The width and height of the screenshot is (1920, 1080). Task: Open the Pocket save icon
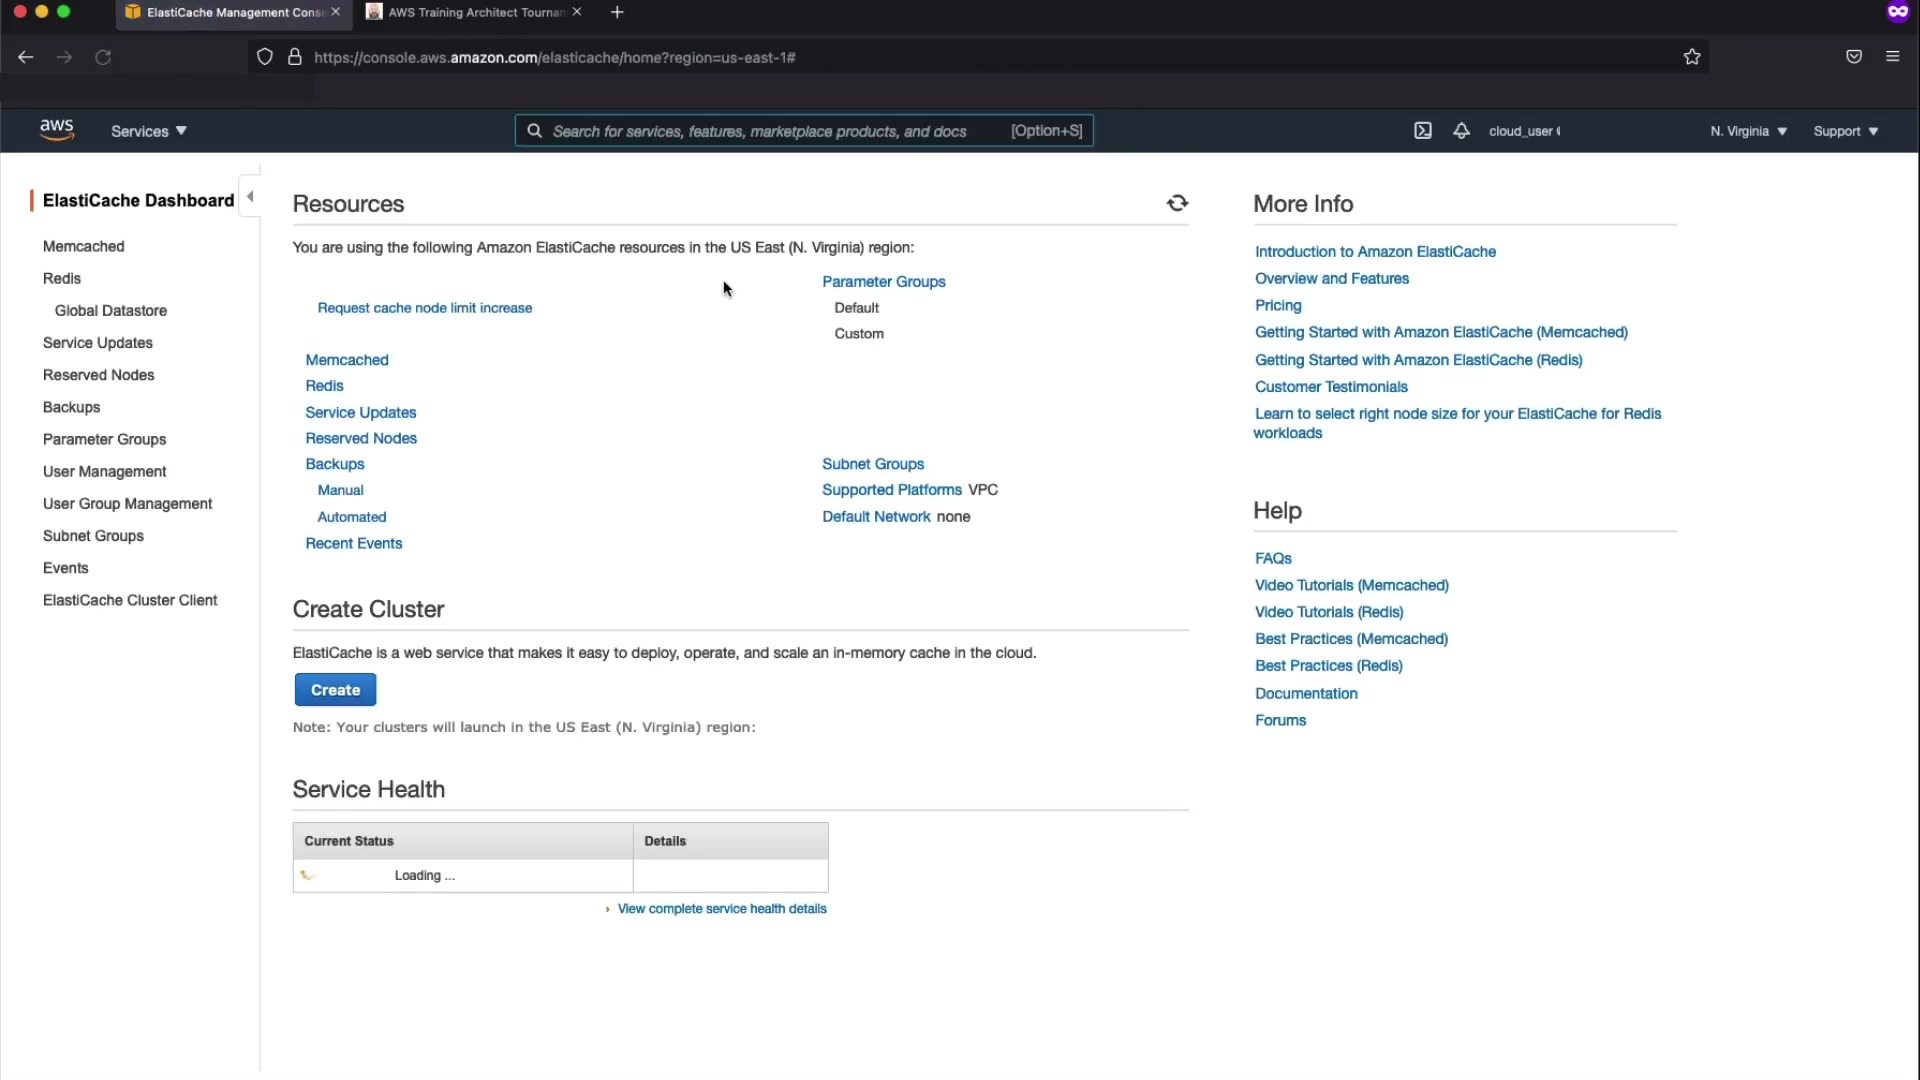tap(1854, 57)
